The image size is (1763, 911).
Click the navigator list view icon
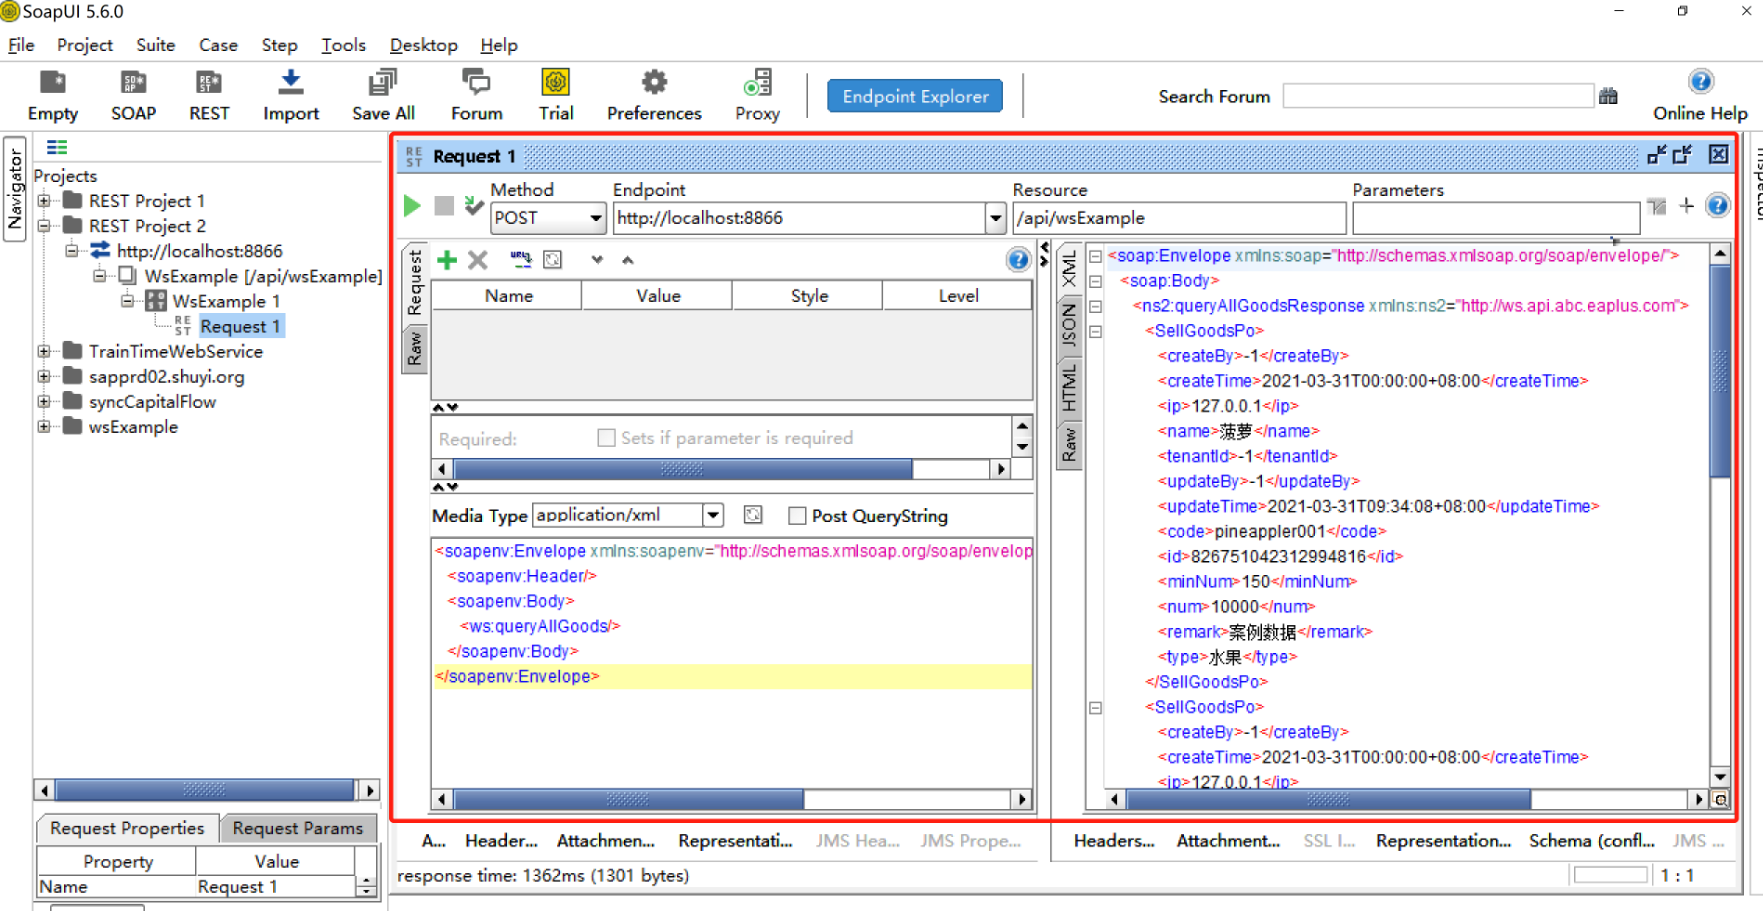(57, 147)
